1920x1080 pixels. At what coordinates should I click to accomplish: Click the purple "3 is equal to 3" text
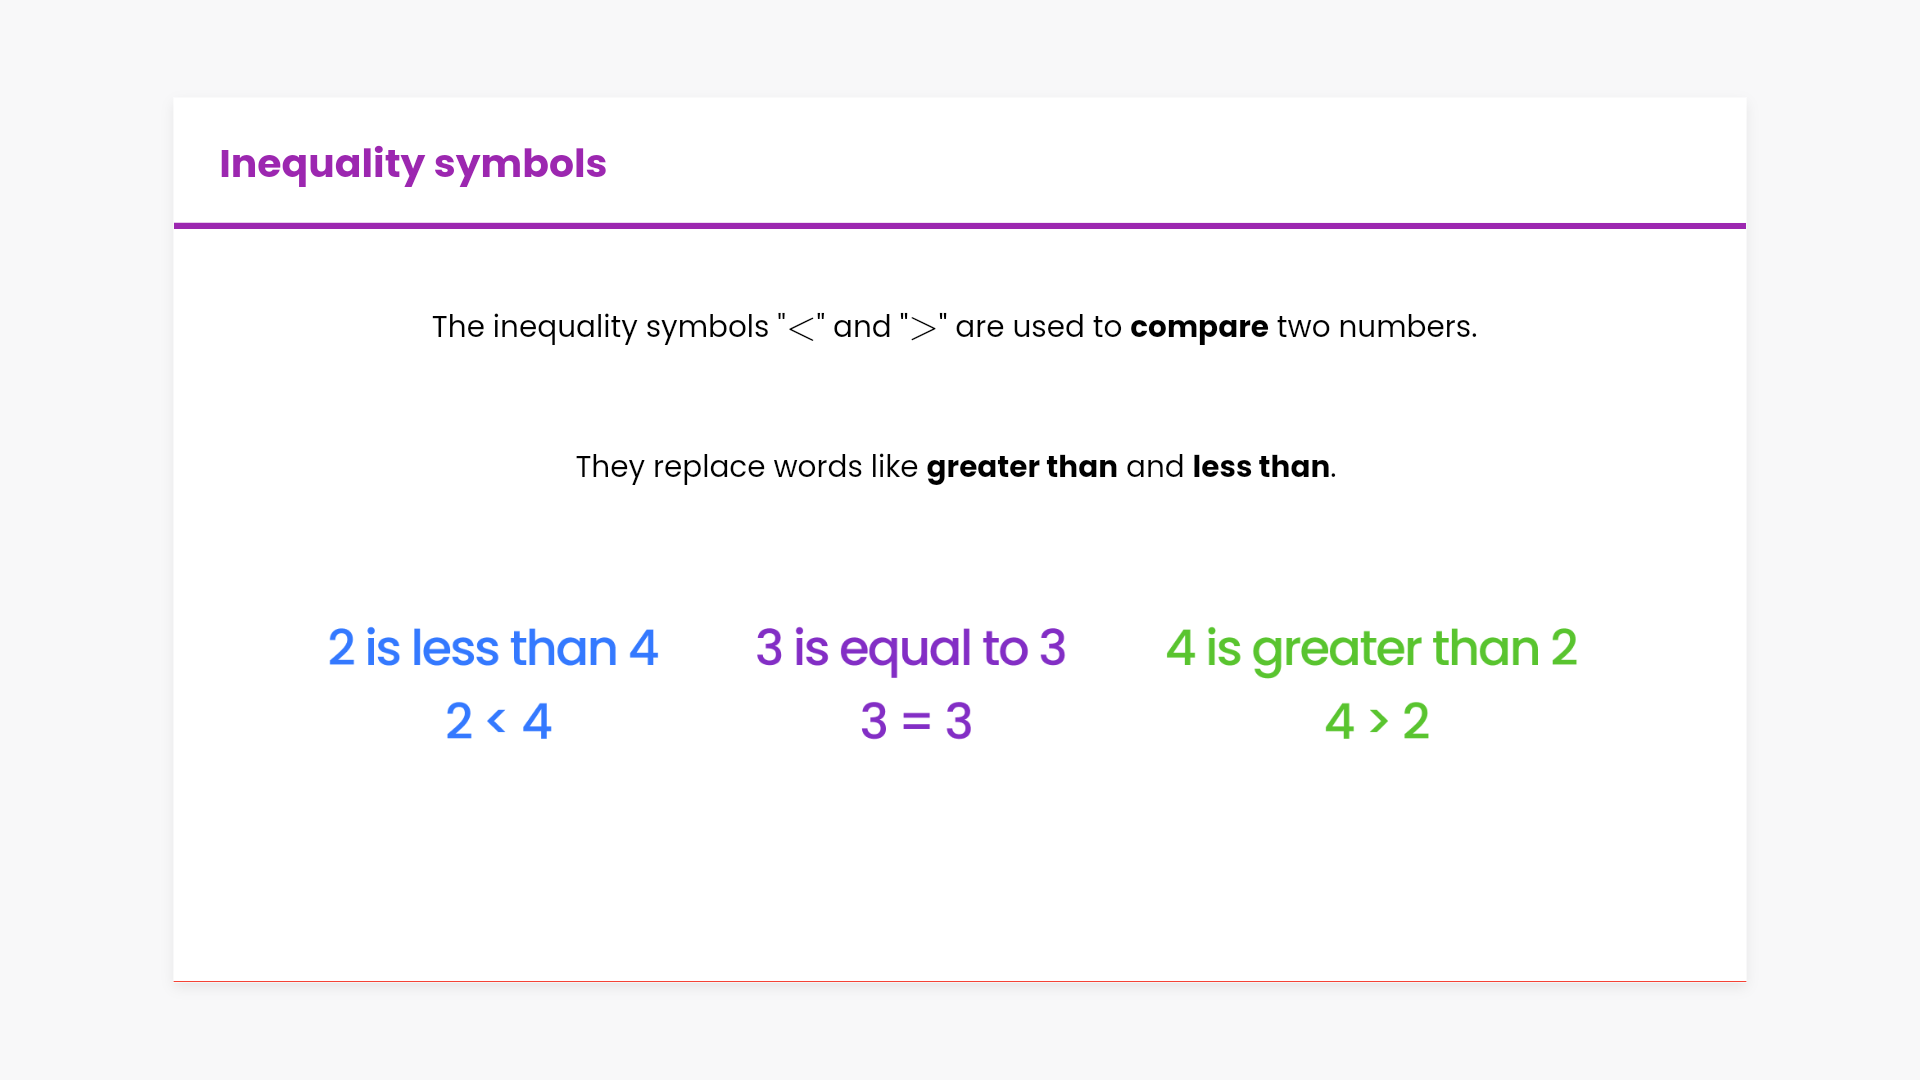911,648
